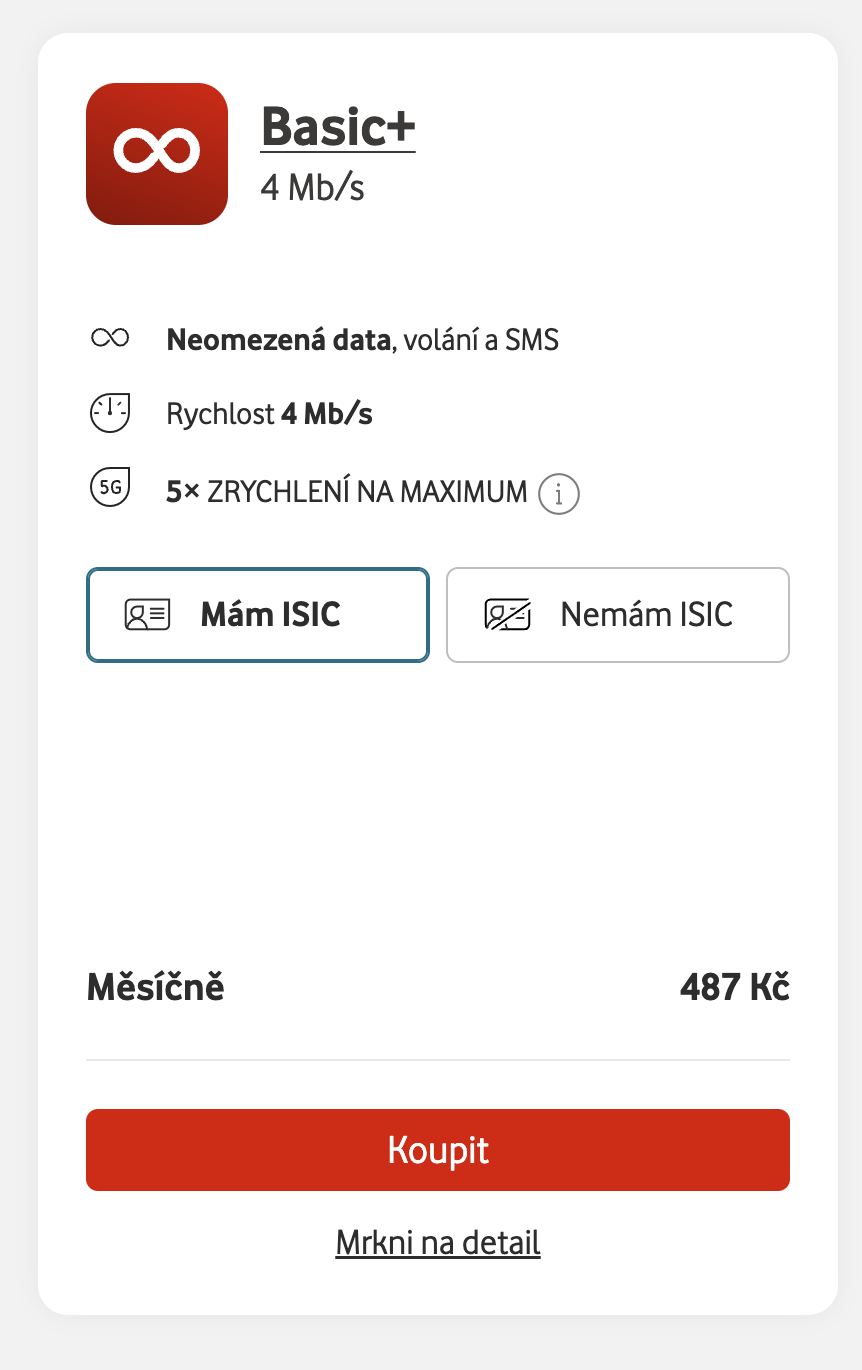Viewport: 862px width, 1370px height.
Task: Click the Rychlost 4 Mb/s feature line
Action: [x=270, y=414]
